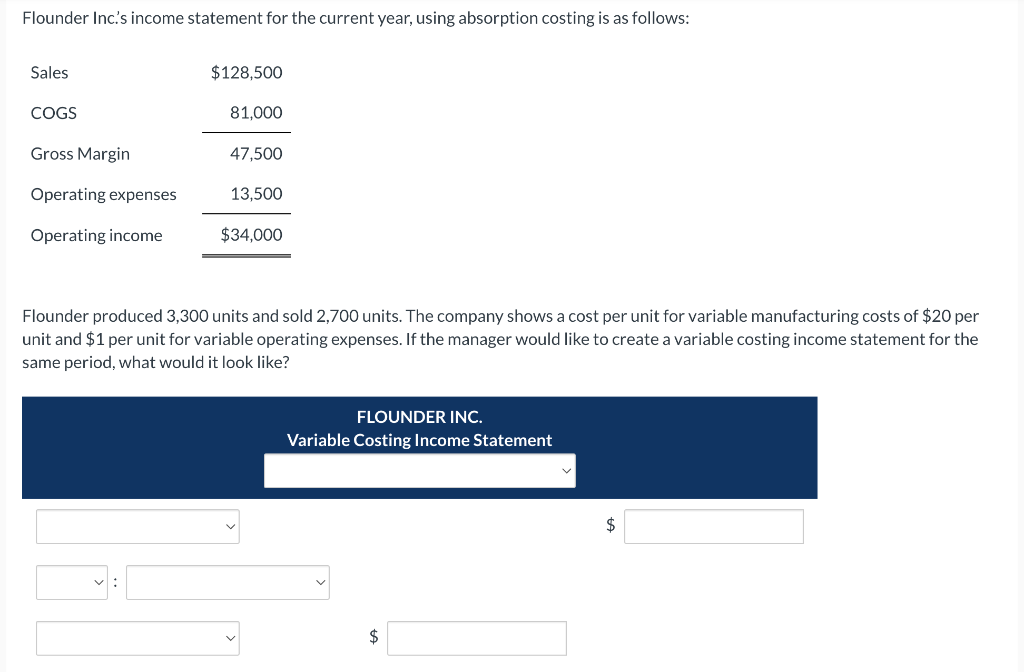Click the dollar sign beside the bottom amount field
The width and height of the screenshot is (1024, 672).
click(372, 638)
